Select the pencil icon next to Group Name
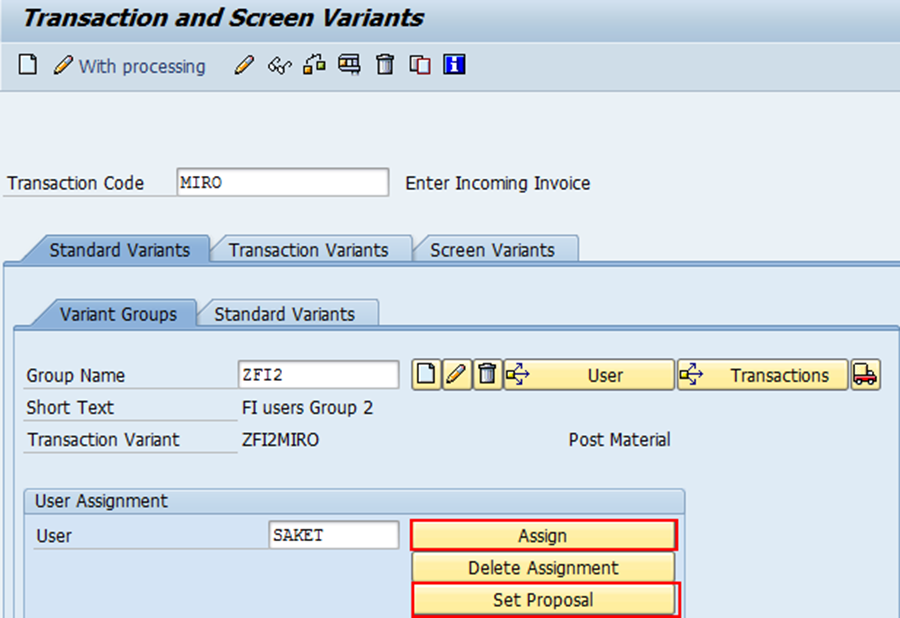This screenshot has height=618, width=900. point(456,374)
